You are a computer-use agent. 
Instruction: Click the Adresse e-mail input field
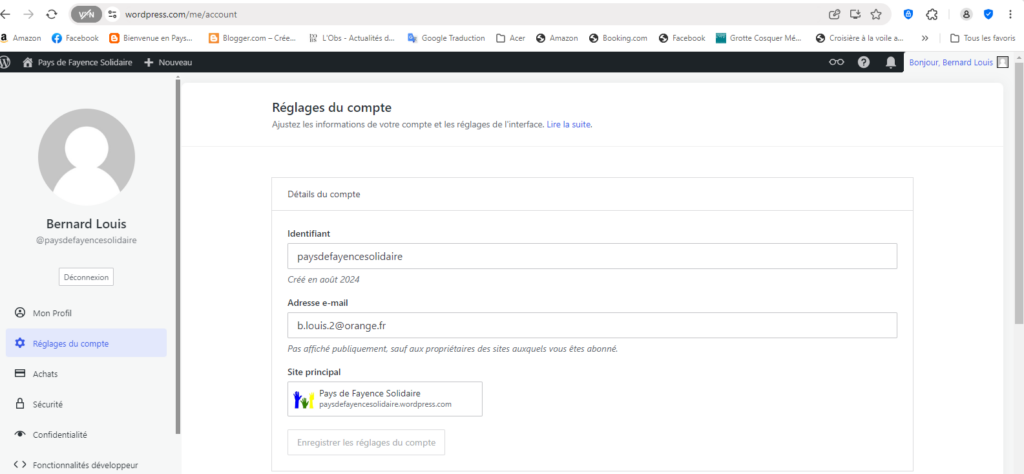[x=592, y=326]
